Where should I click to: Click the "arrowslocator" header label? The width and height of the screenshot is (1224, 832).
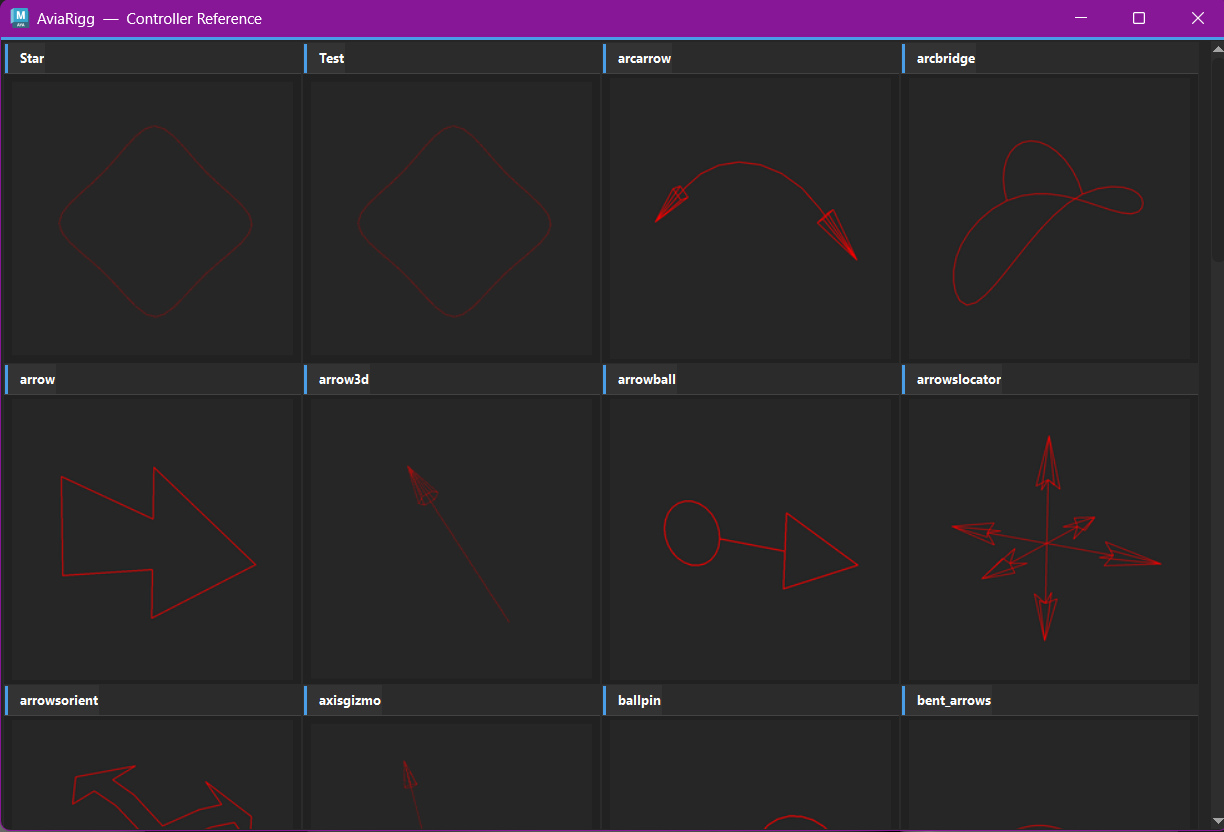pyautogui.click(x=958, y=379)
